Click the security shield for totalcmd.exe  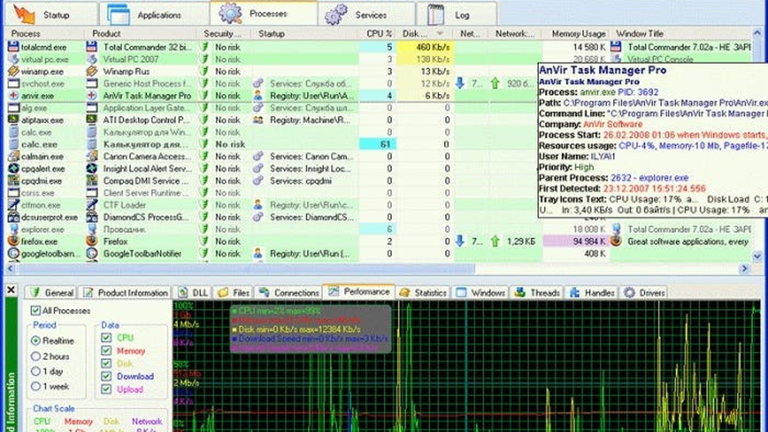tap(205, 47)
